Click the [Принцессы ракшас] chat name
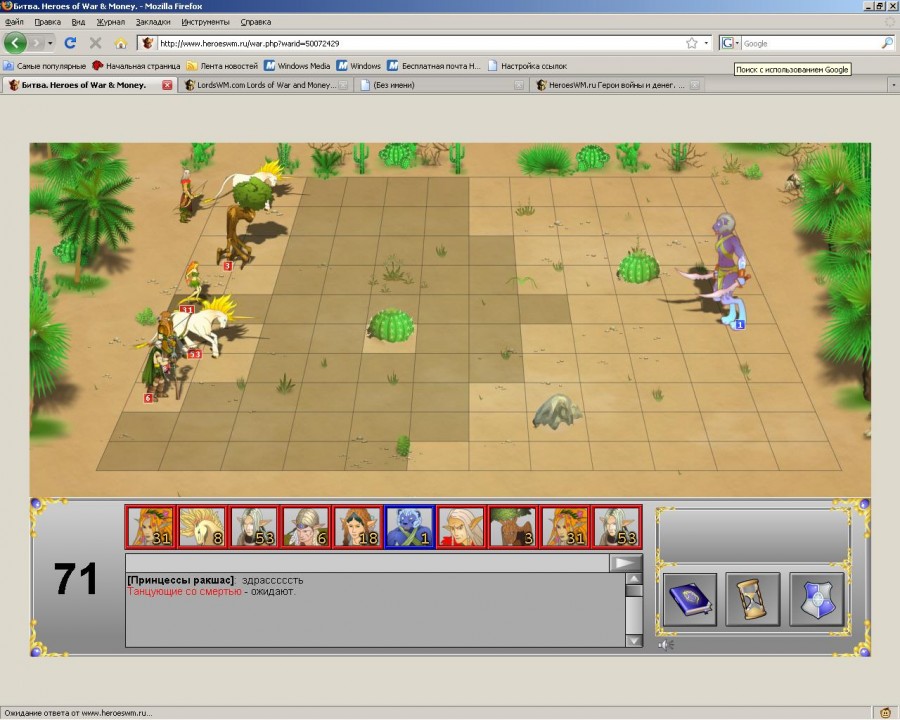The height and width of the screenshot is (720, 900). point(181,580)
